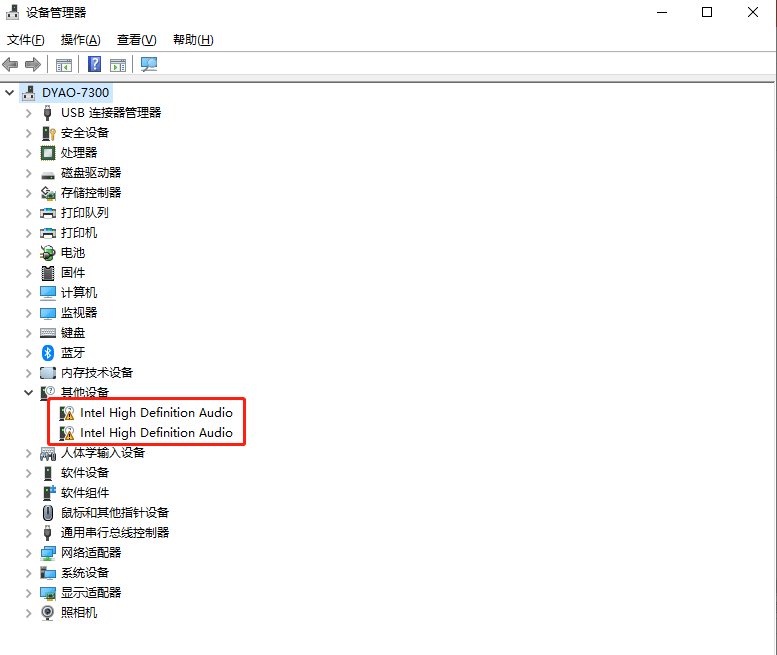The height and width of the screenshot is (655, 777).
Task: Click the 设备管理器 title bar app icon
Action: pyautogui.click(x=12, y=12)
